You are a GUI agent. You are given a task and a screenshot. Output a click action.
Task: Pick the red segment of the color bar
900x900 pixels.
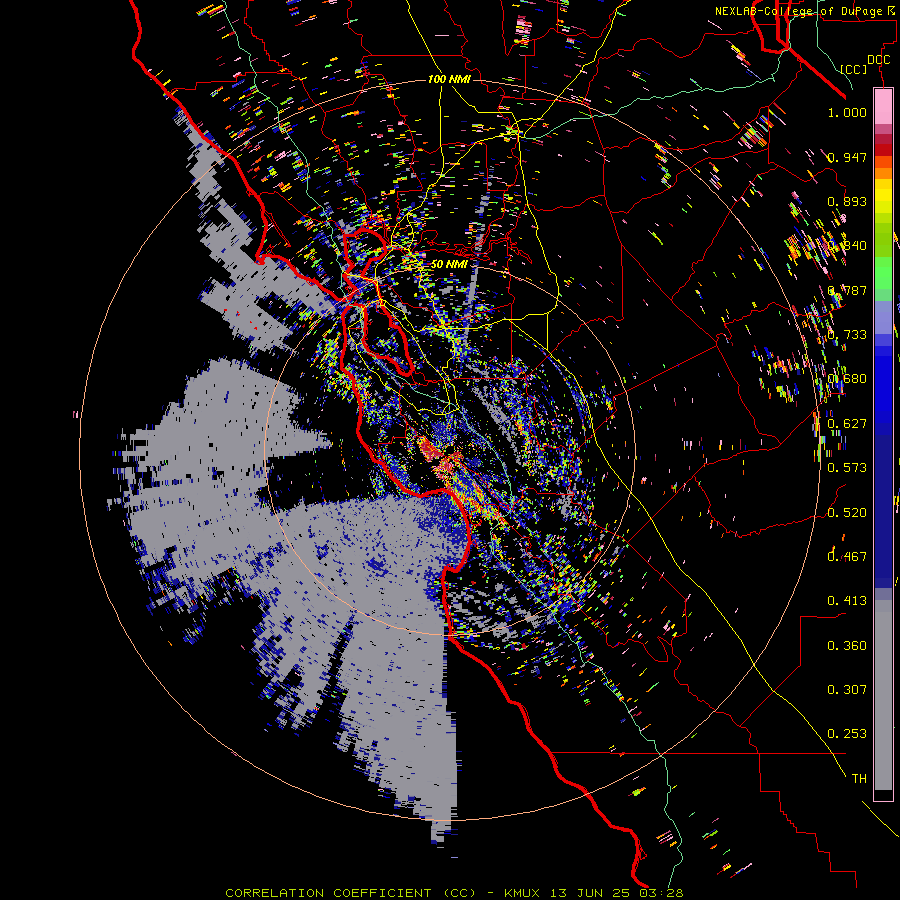click(883, 150)
